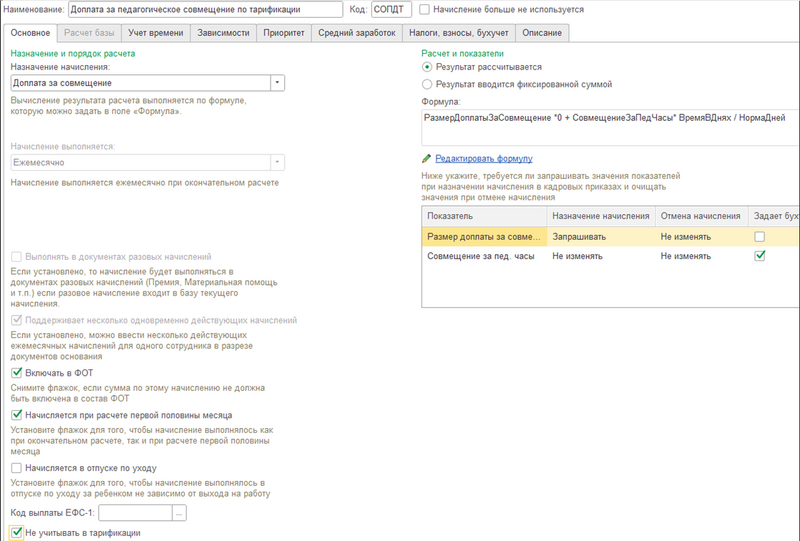This screenshot has height=541, width=800.
Task: Click the pencil icon beside Редактировать формулу
Action: coord(427,158)
